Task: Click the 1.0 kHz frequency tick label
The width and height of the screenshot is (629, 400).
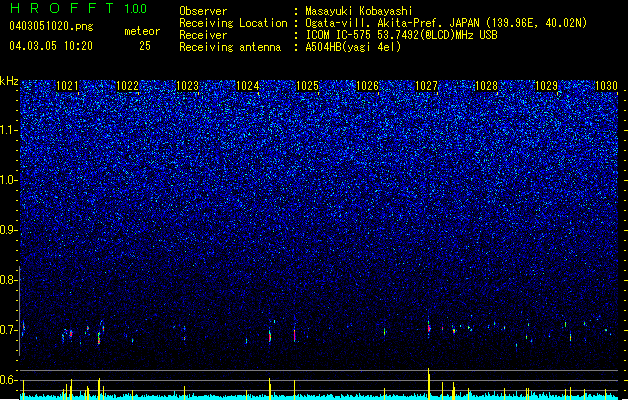Action: (x=9, y=180)
